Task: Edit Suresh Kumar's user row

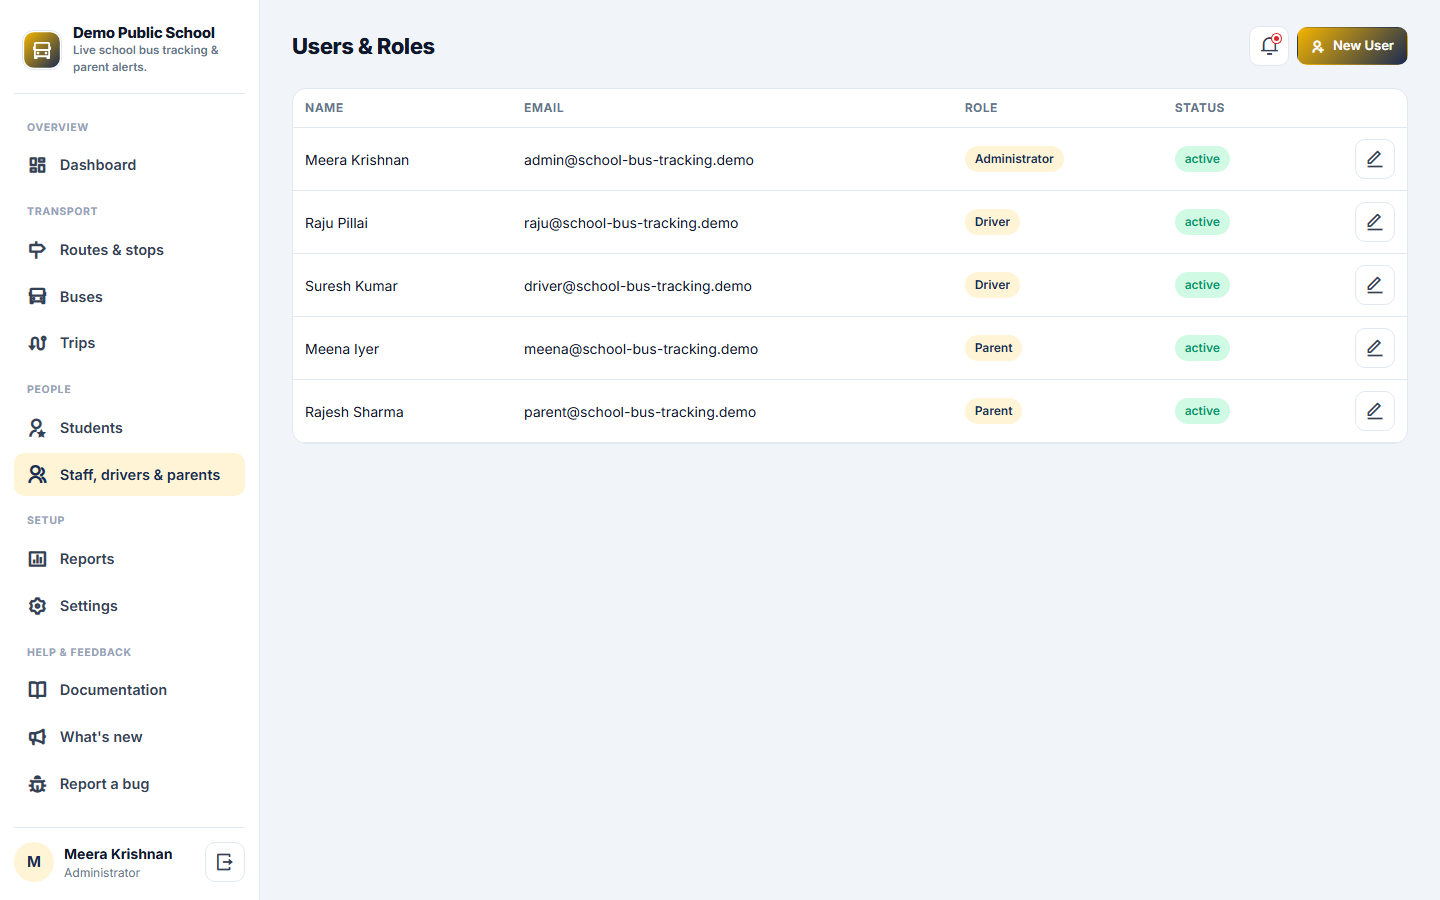Action: (x=1375, y=285)
